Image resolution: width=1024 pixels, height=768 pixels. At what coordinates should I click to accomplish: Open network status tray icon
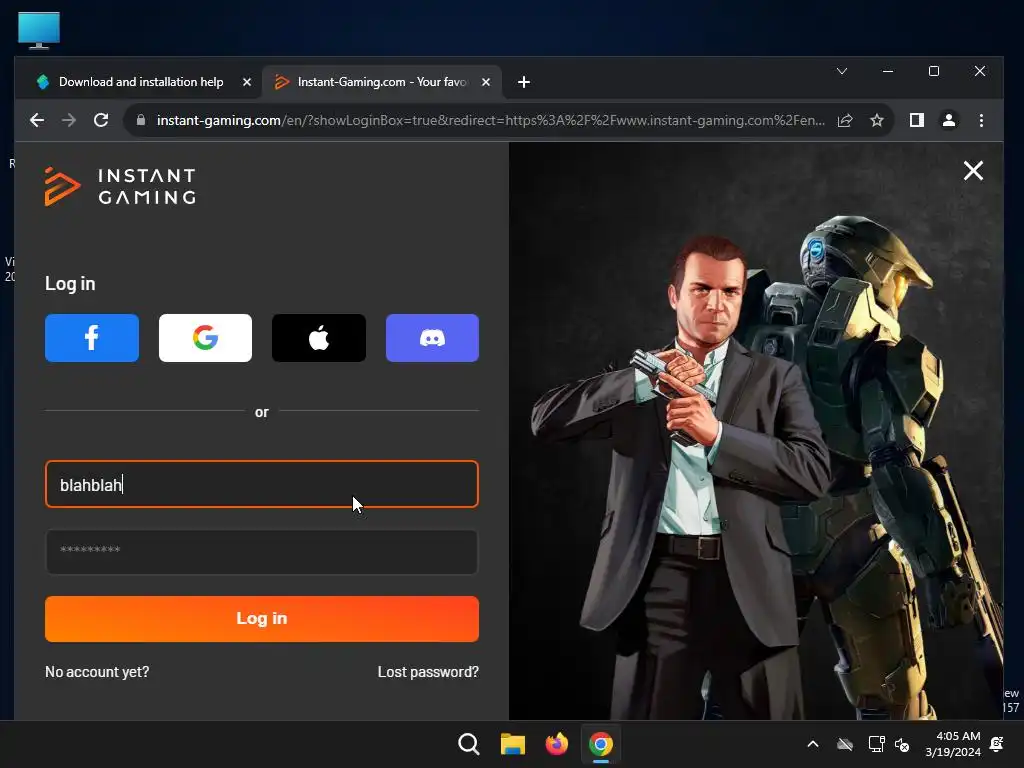pyautogui.click(x=876, y=744)
